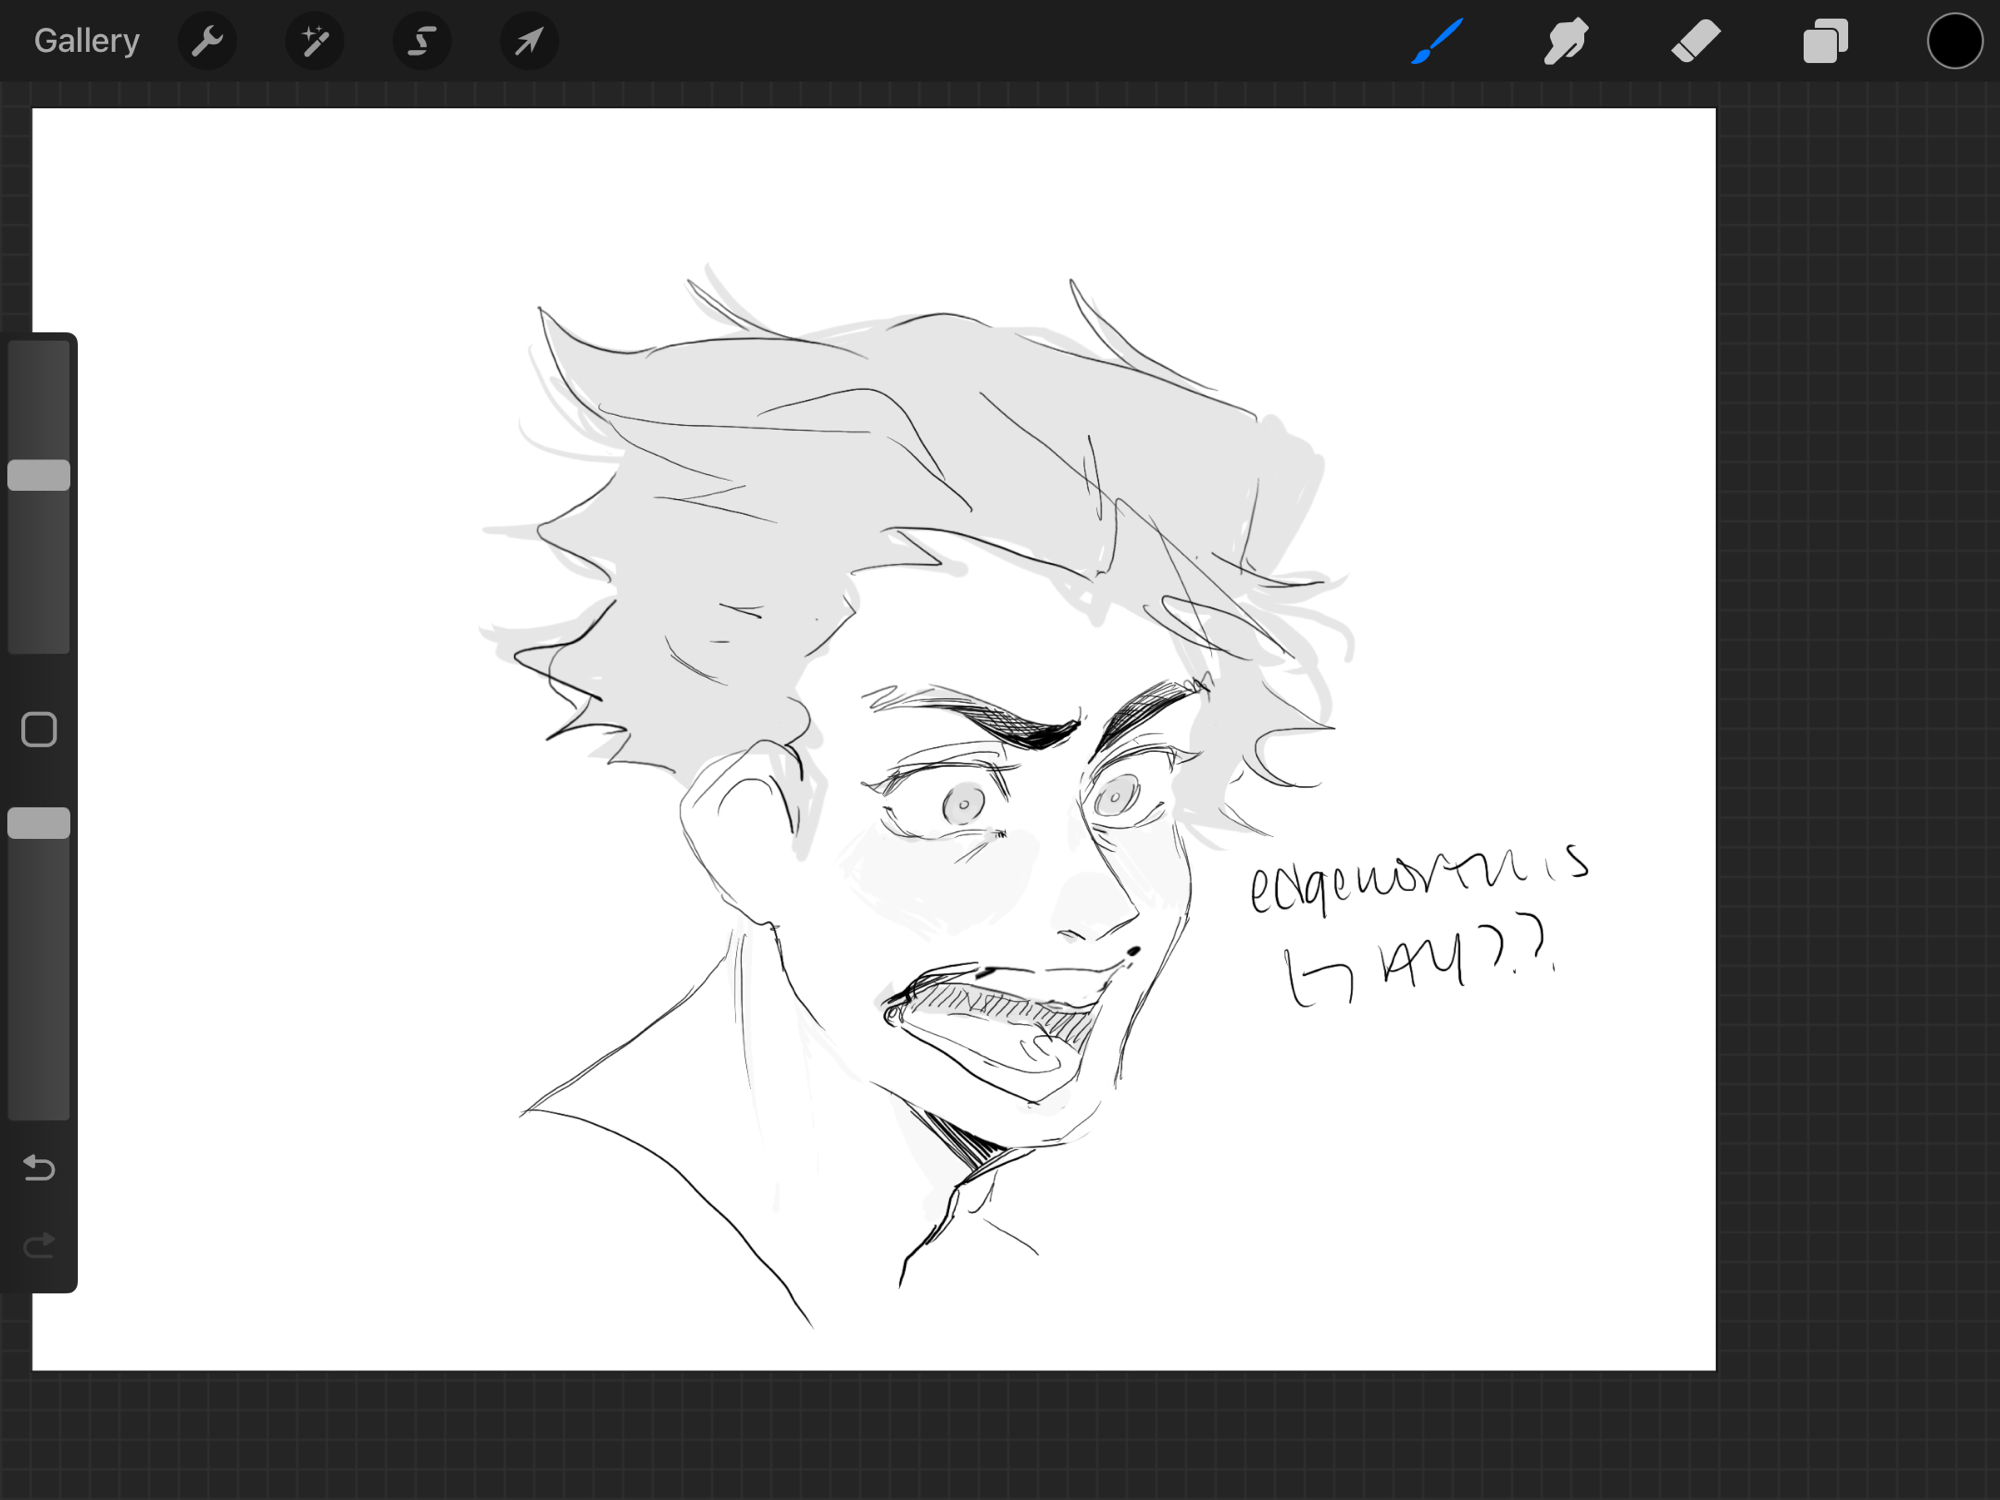Open the black color picker circle

point(1954,42)
